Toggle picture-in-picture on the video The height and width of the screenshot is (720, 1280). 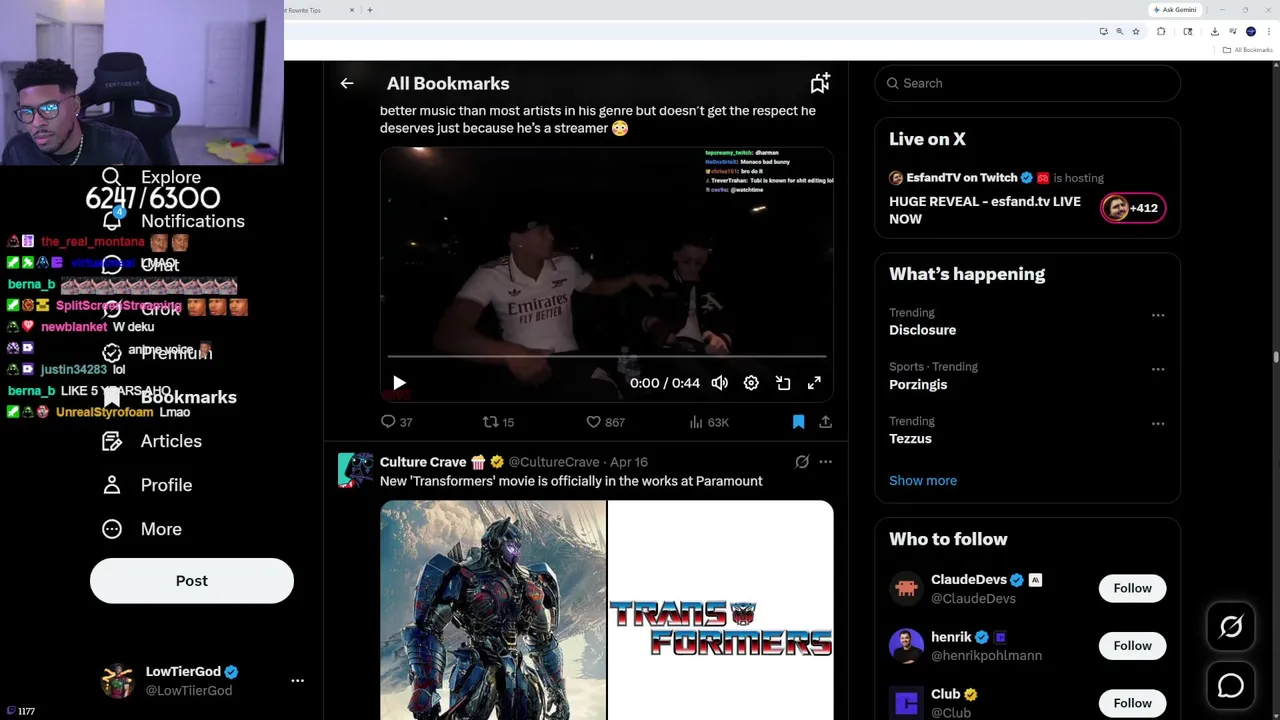(x=783, y=383)
